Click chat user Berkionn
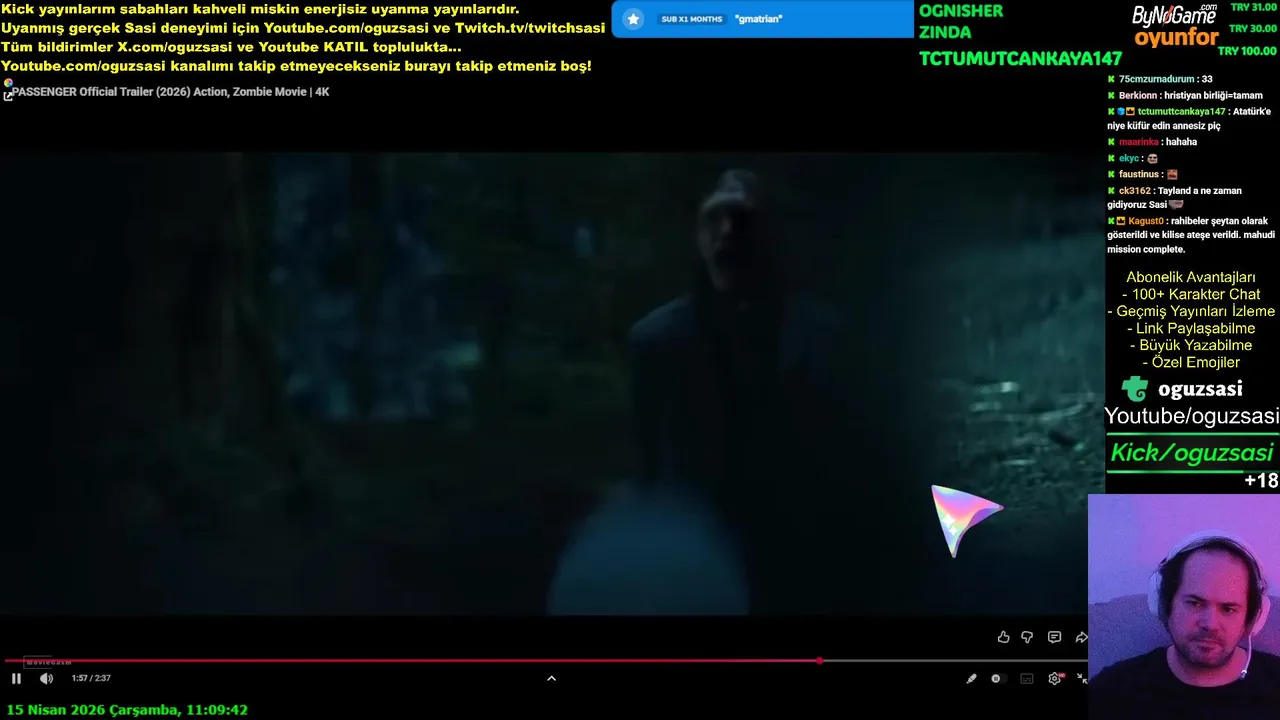 point(1138,95)
